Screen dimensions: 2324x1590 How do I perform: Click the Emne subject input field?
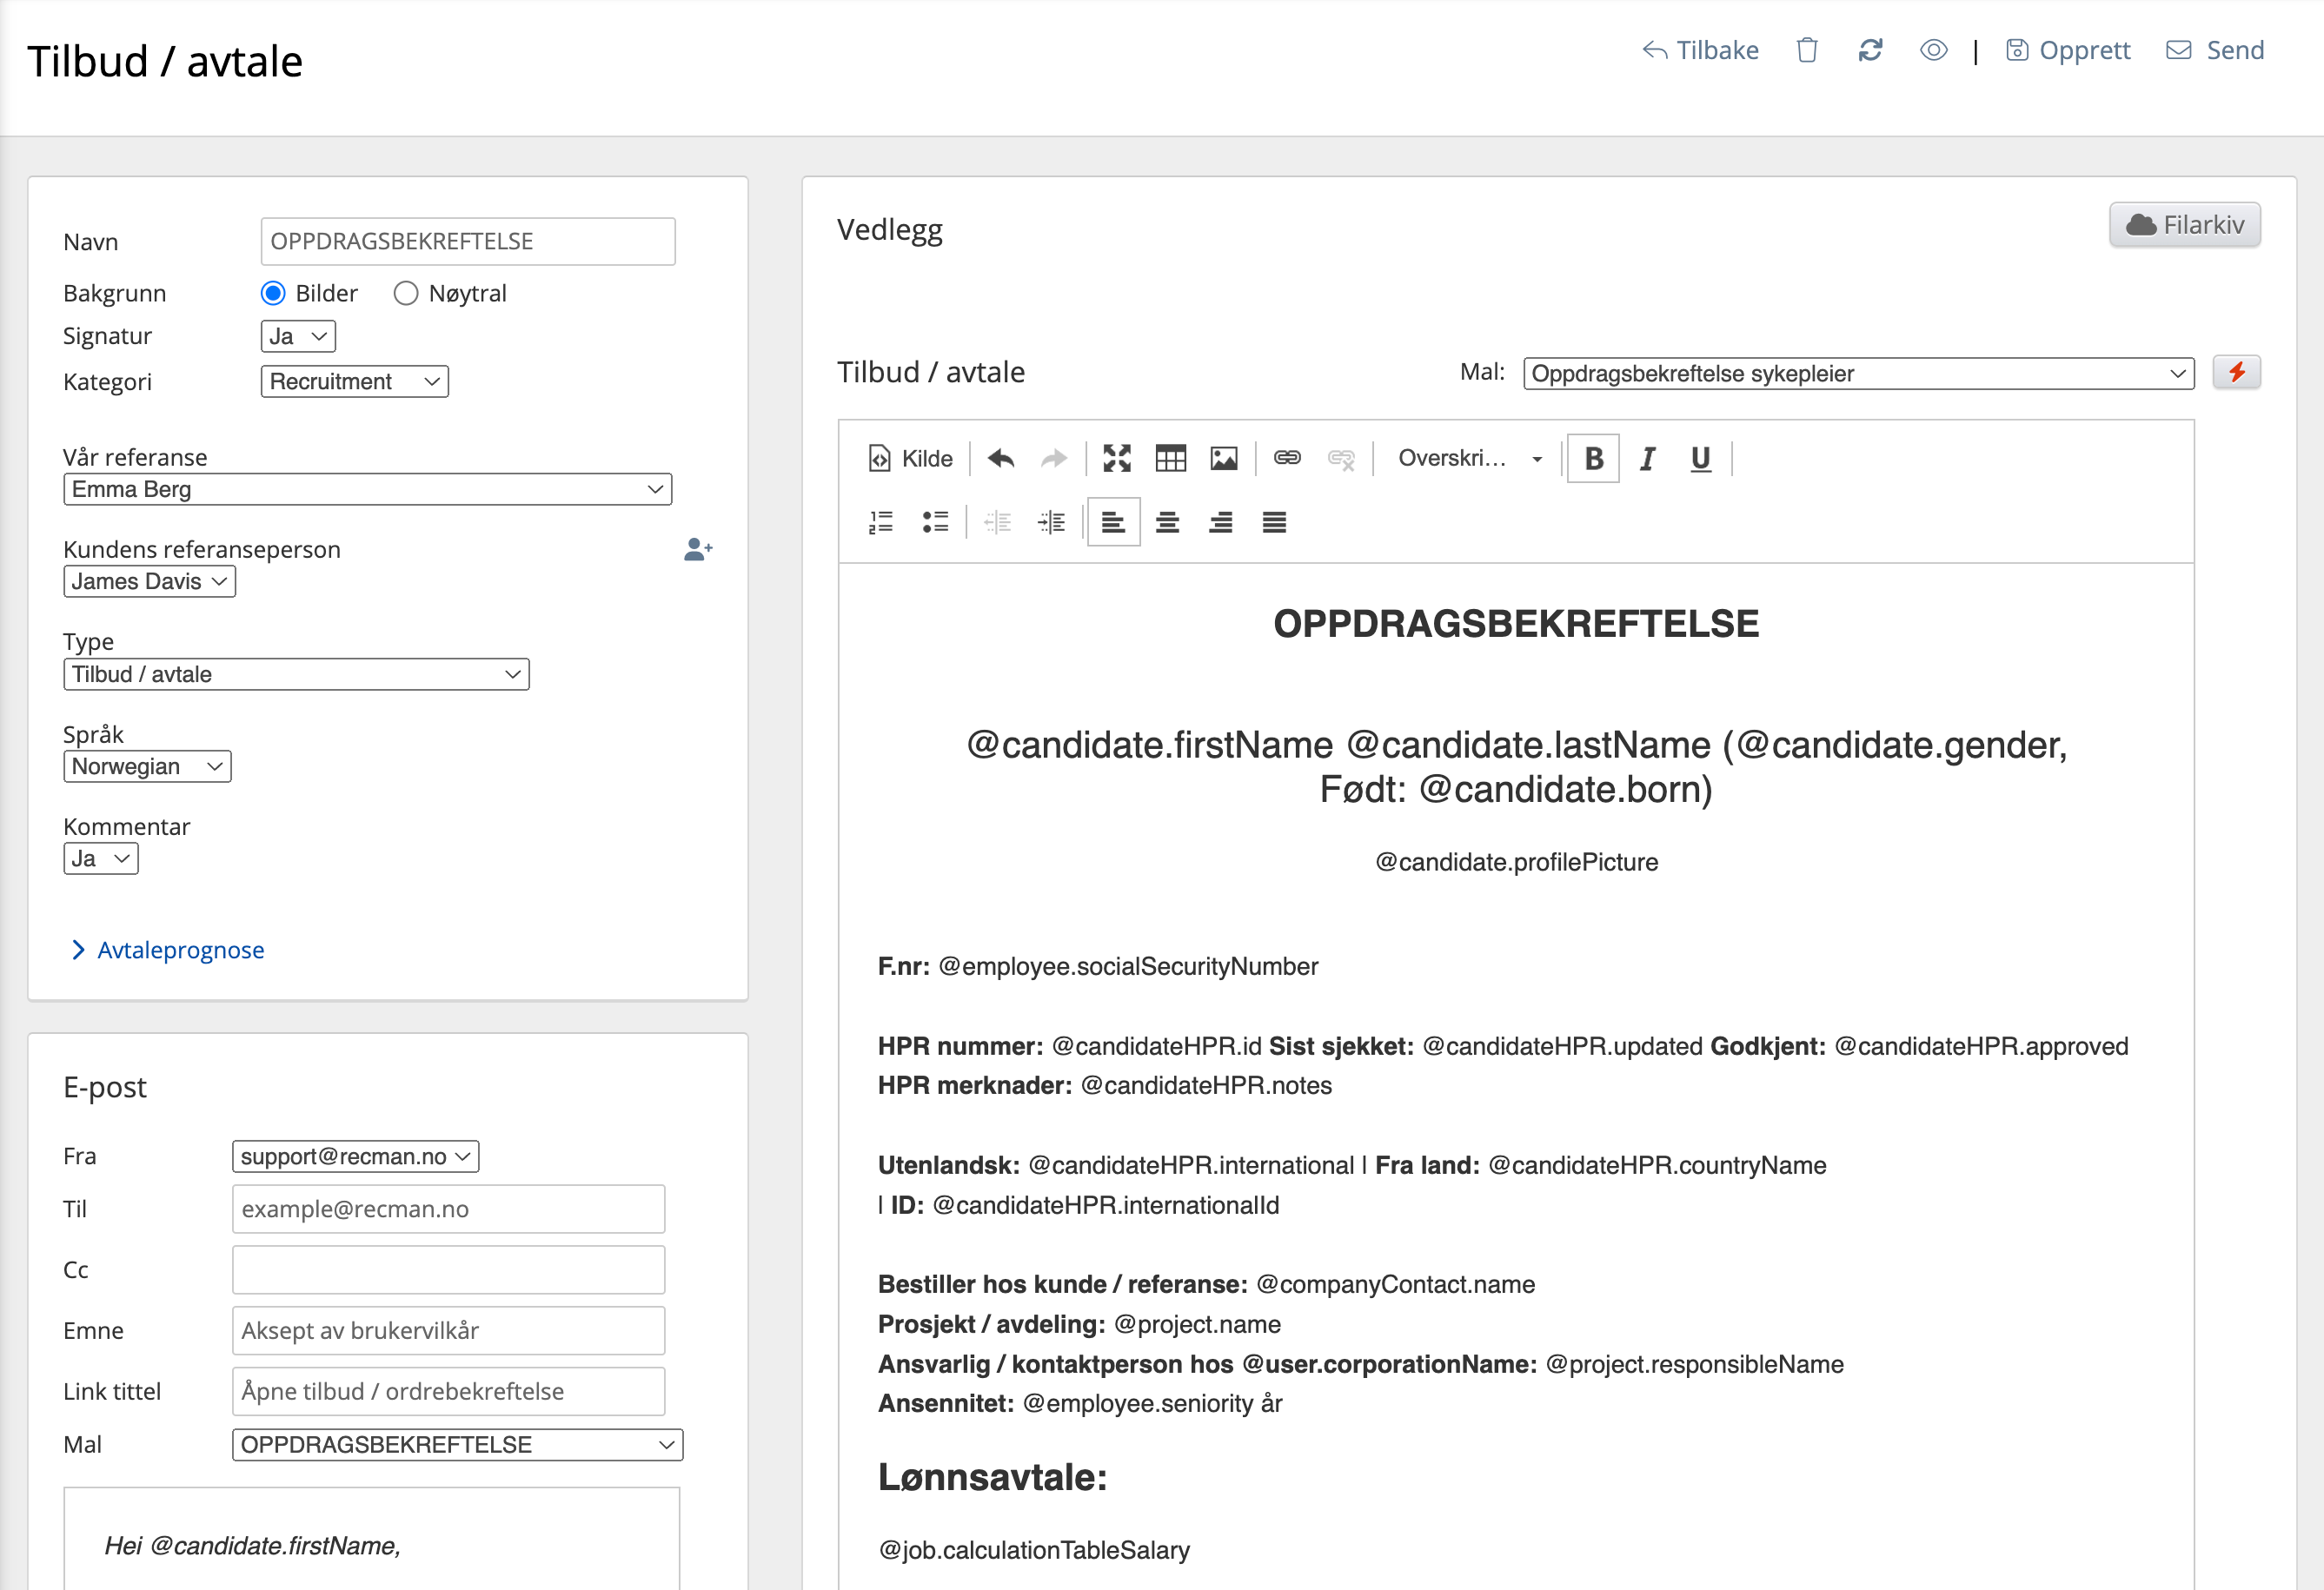pyautogui.click(x=448, y=1331)
